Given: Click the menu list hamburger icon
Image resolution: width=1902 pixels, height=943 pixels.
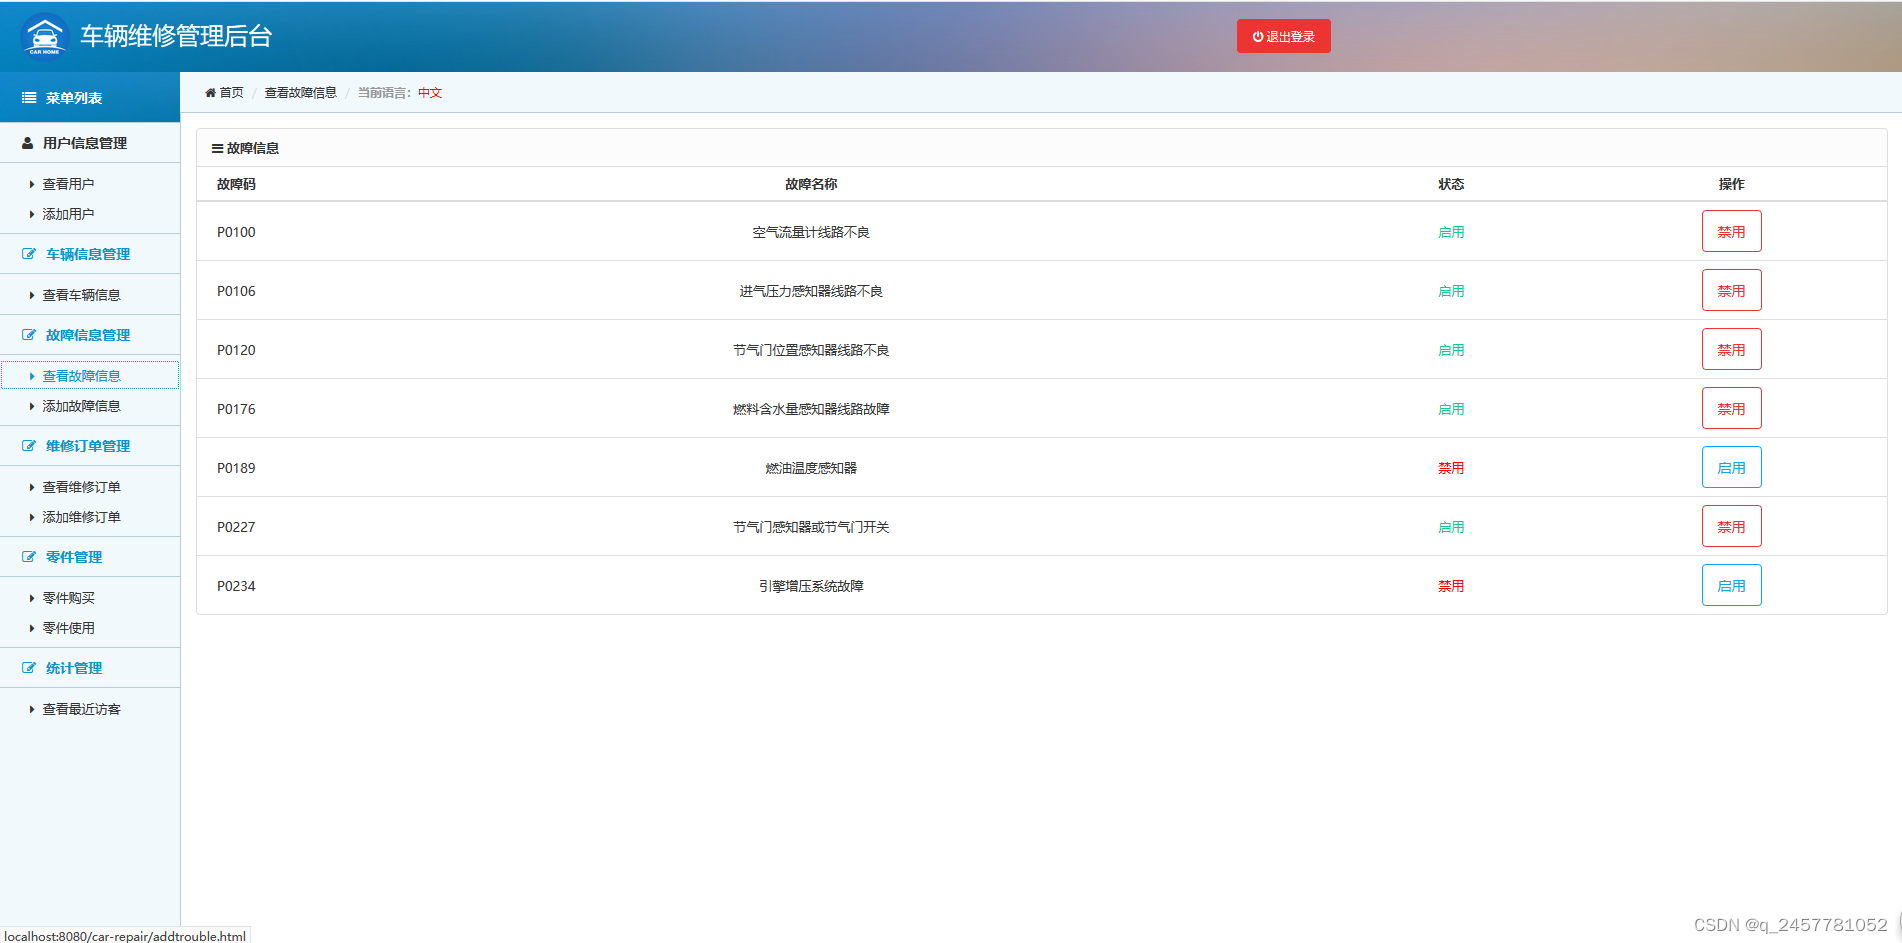Looking at the screenshot, I should point(29,98).
